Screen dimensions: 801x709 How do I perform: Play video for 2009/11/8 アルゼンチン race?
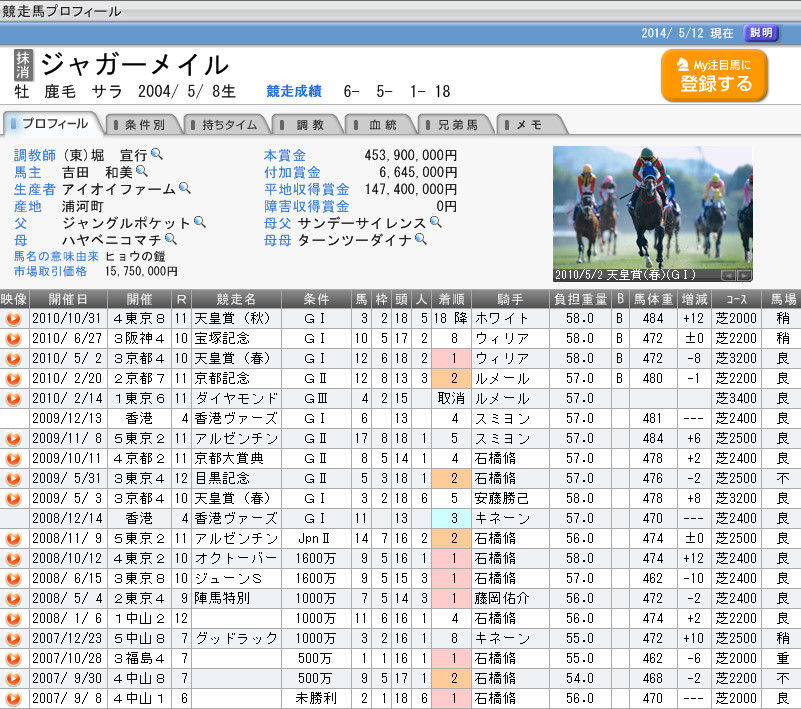(14, 439)
